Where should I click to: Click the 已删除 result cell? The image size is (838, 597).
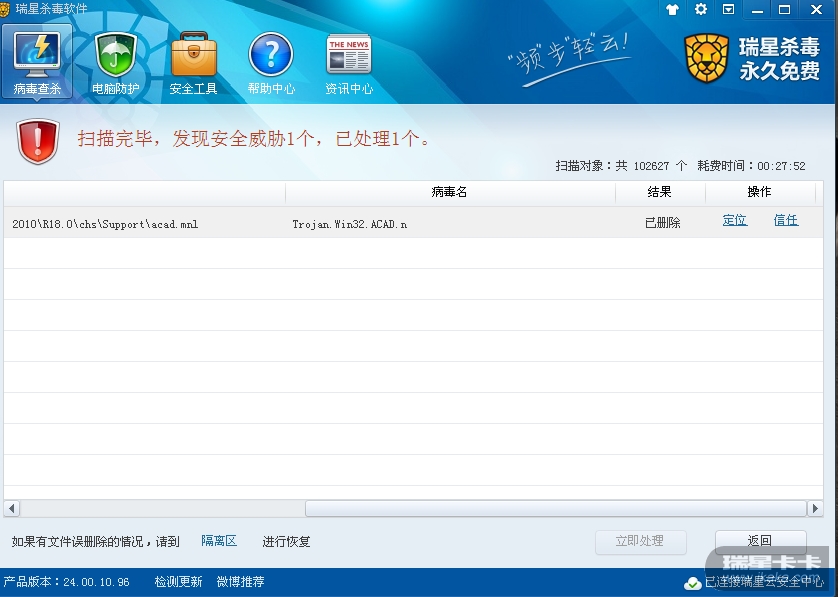point(663,223)
